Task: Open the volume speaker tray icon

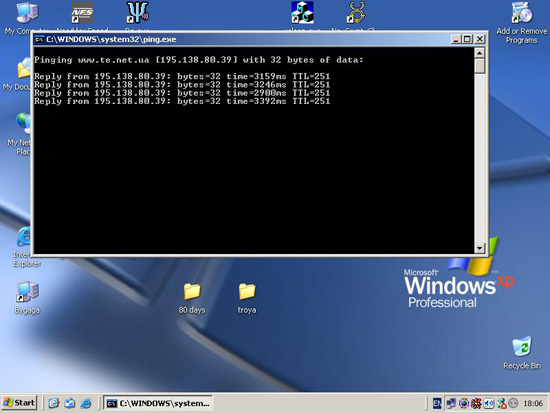Action: click(489, 403)
